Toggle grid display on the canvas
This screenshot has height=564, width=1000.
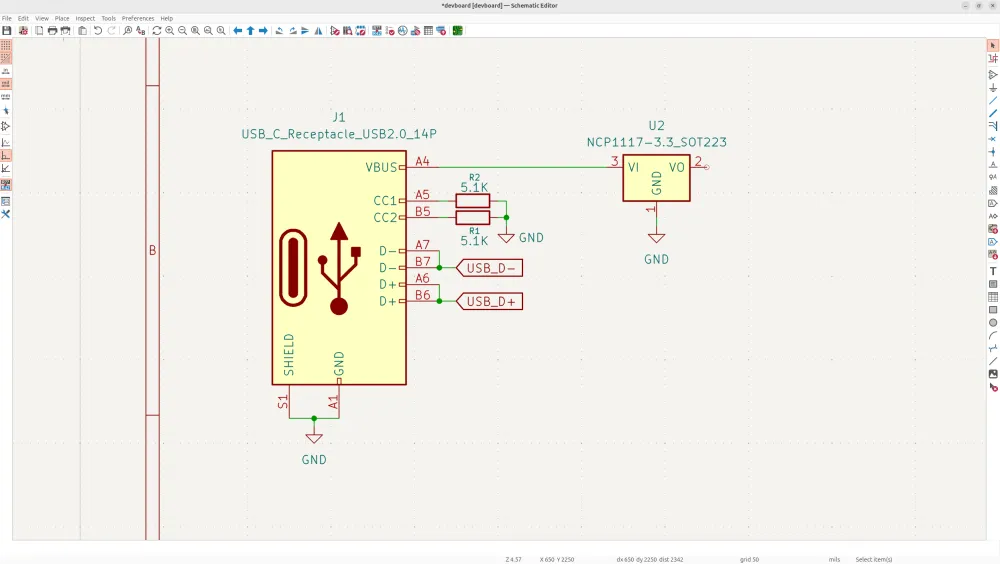tap(6, 45)
